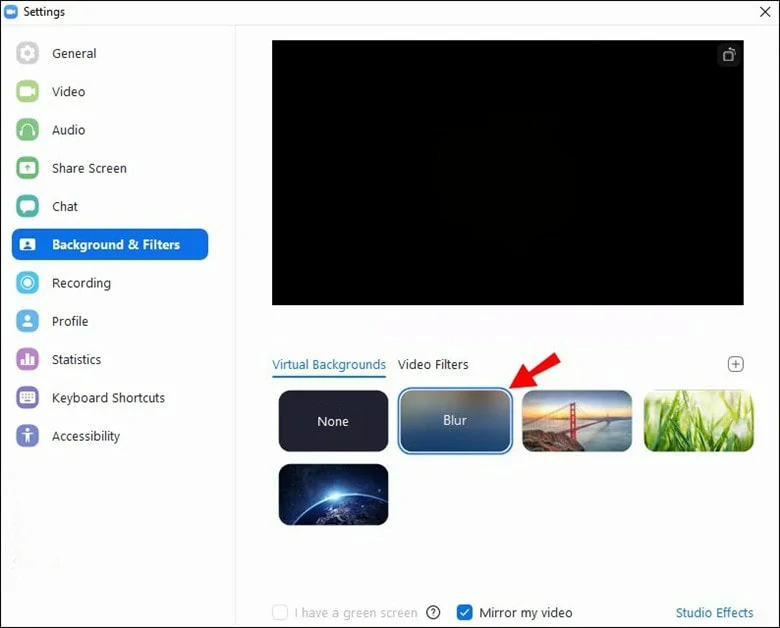Click the Chat bubble icon
Viewport: 780px width, 628px height.
(x=27, y=207)
